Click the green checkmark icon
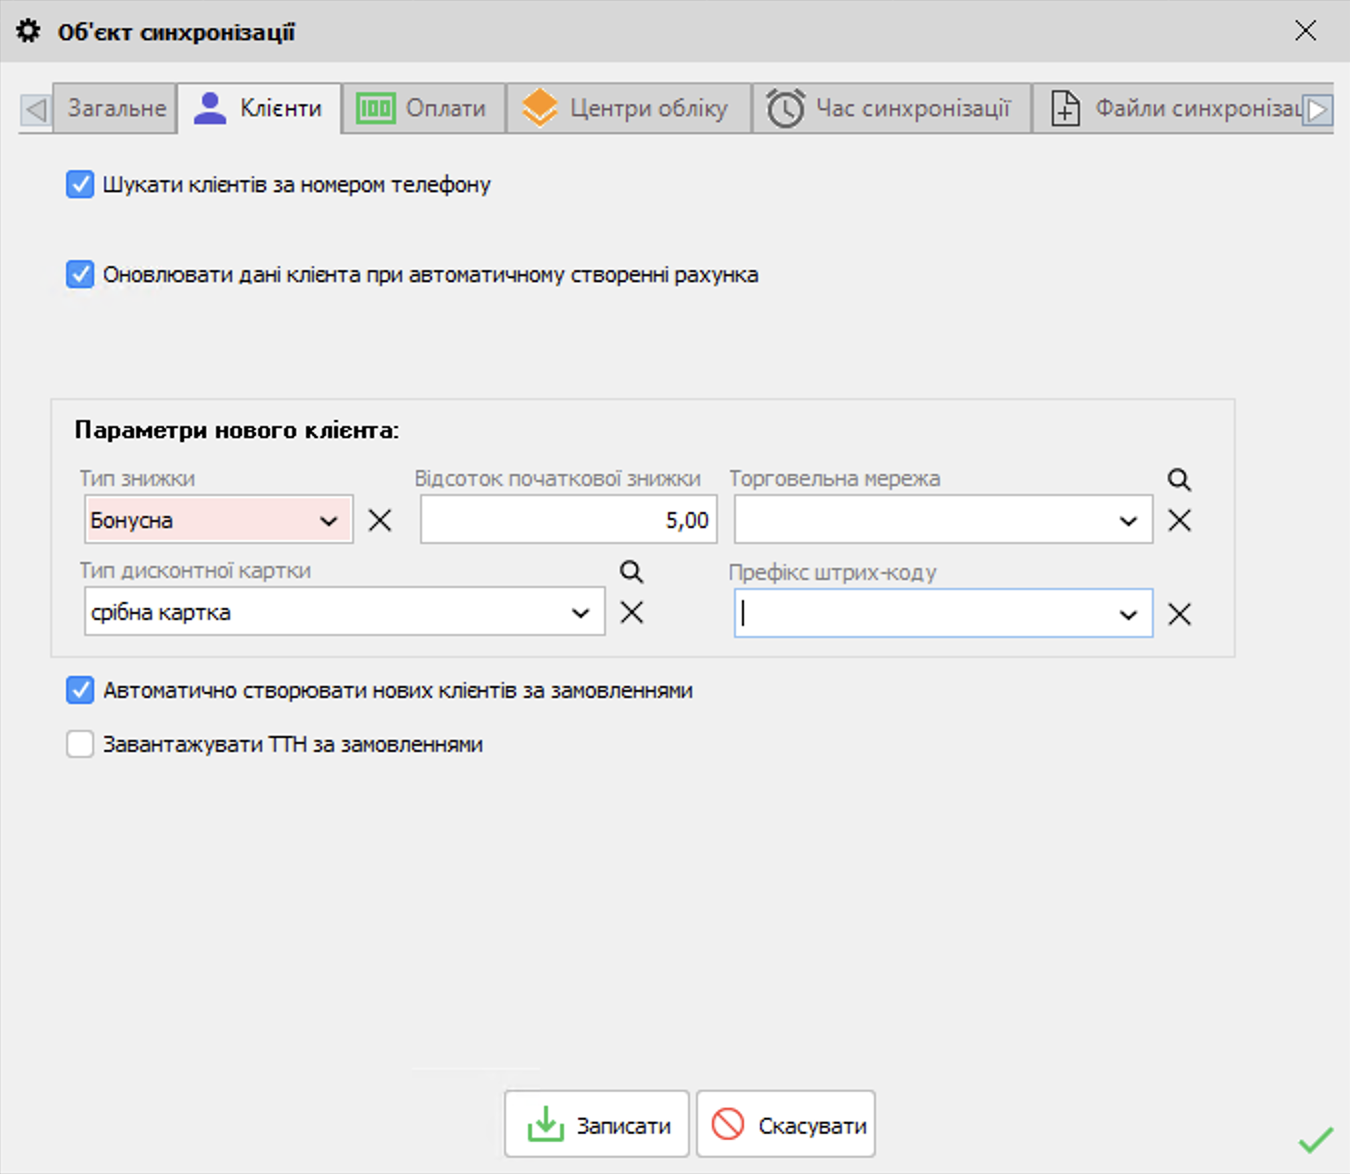The image size is (1350, 1174). coord(1316,1139)
